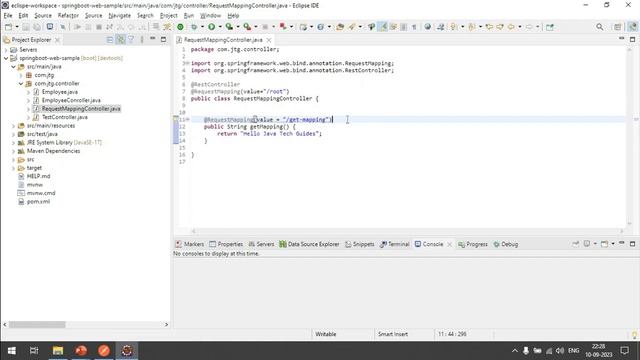The height and width of the screenshot is (360, 640).
Task: Expand Maven Dependencies node
Action: pyautogui.click(x=13, y=151)
